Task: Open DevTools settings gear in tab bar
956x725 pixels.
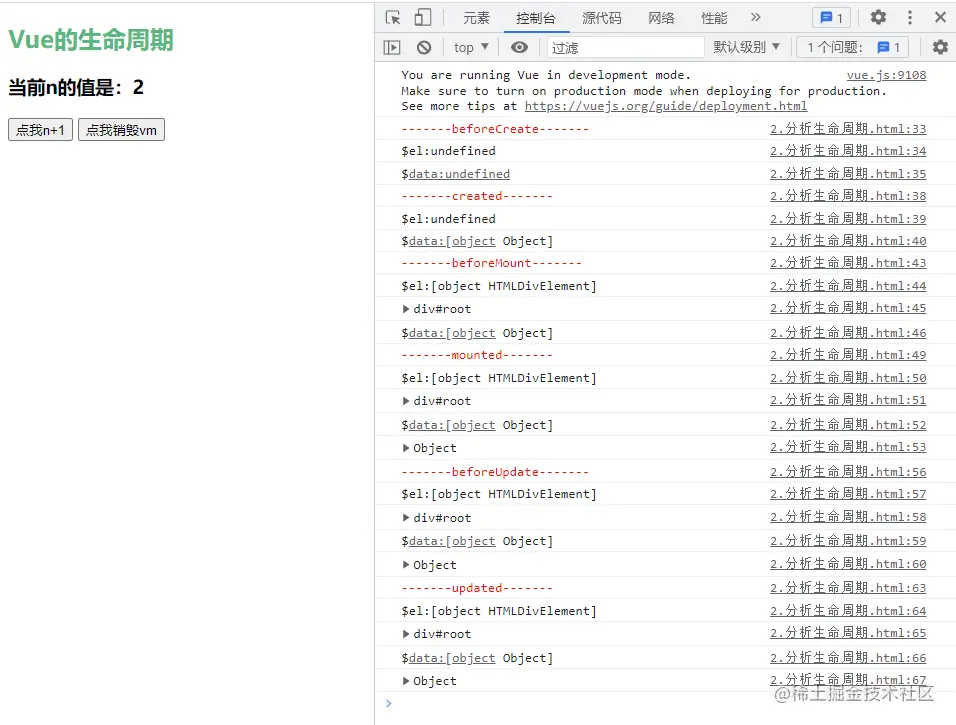Action: (x=878, y=18)
